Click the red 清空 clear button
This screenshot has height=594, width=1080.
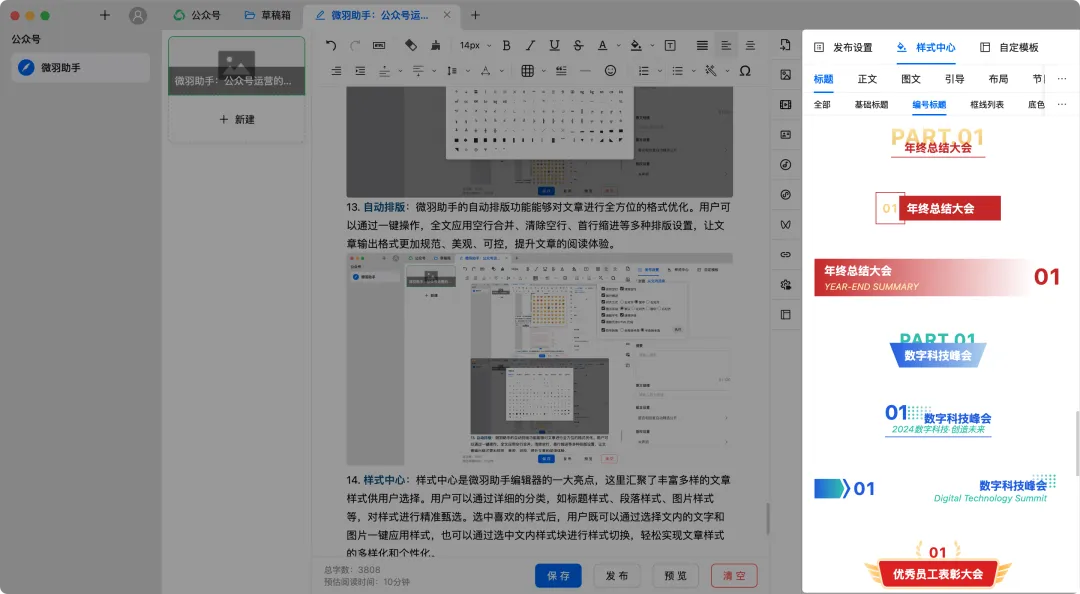[734, 575]
